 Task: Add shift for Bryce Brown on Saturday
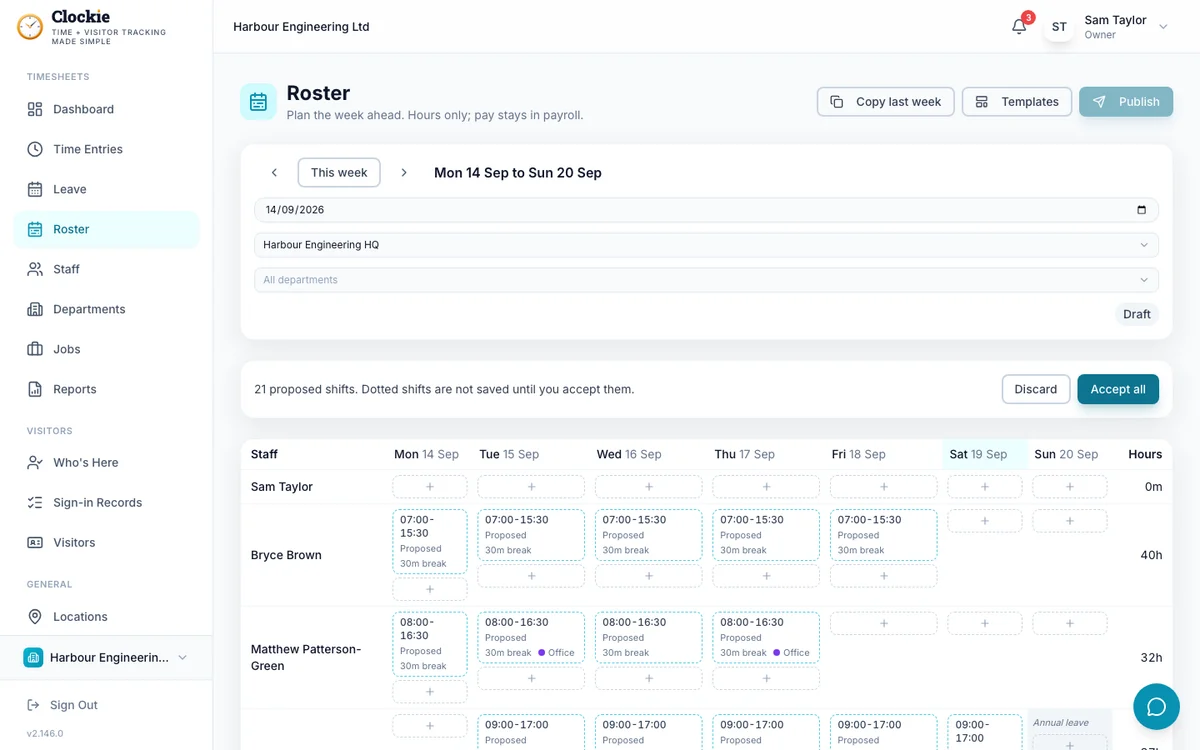[985, 521]
